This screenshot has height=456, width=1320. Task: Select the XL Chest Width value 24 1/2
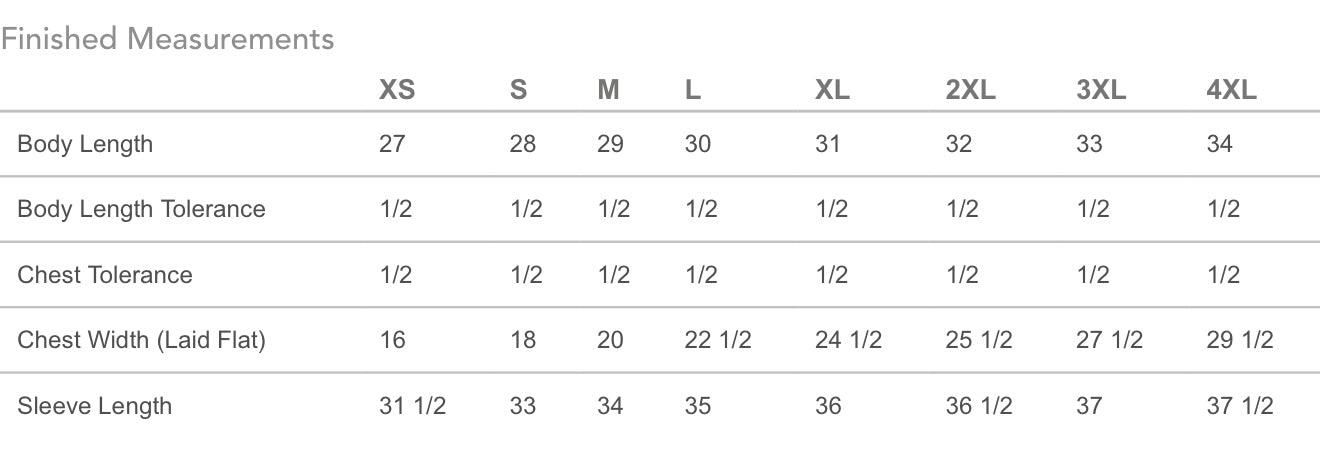click(848, 340)
